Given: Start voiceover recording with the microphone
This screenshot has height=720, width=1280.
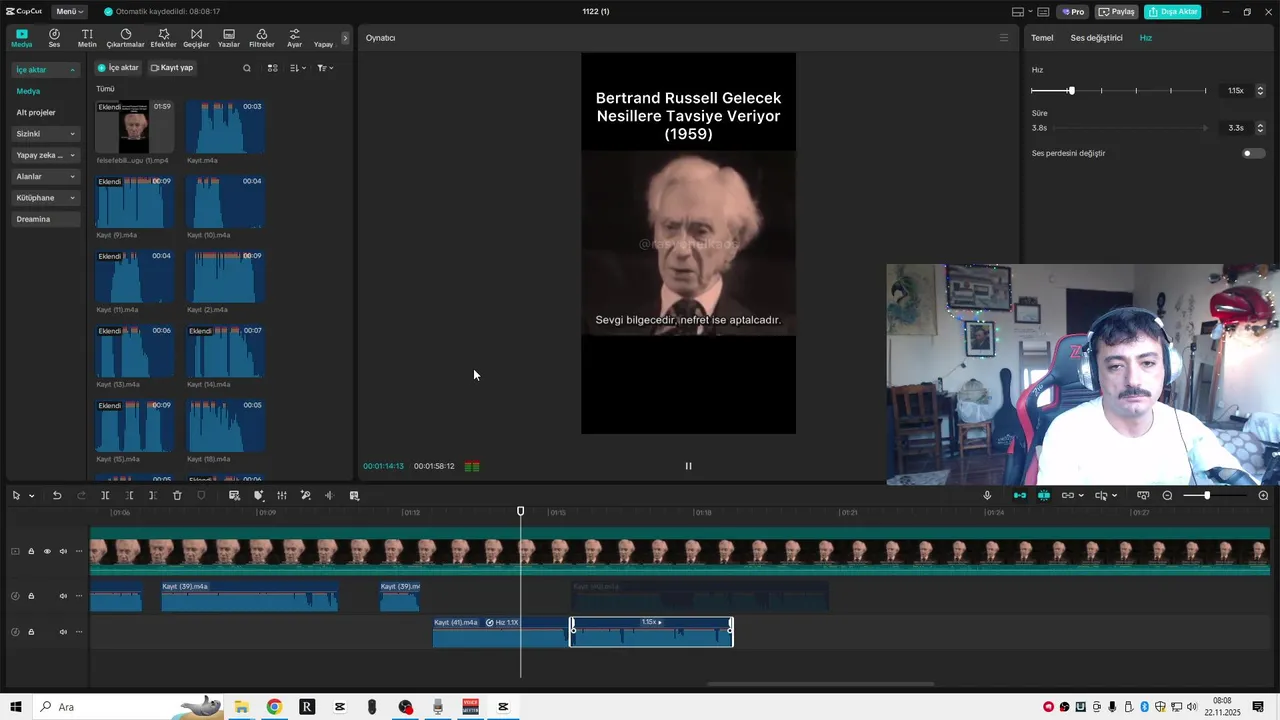Looking at the screenshot, I should 987,496.
